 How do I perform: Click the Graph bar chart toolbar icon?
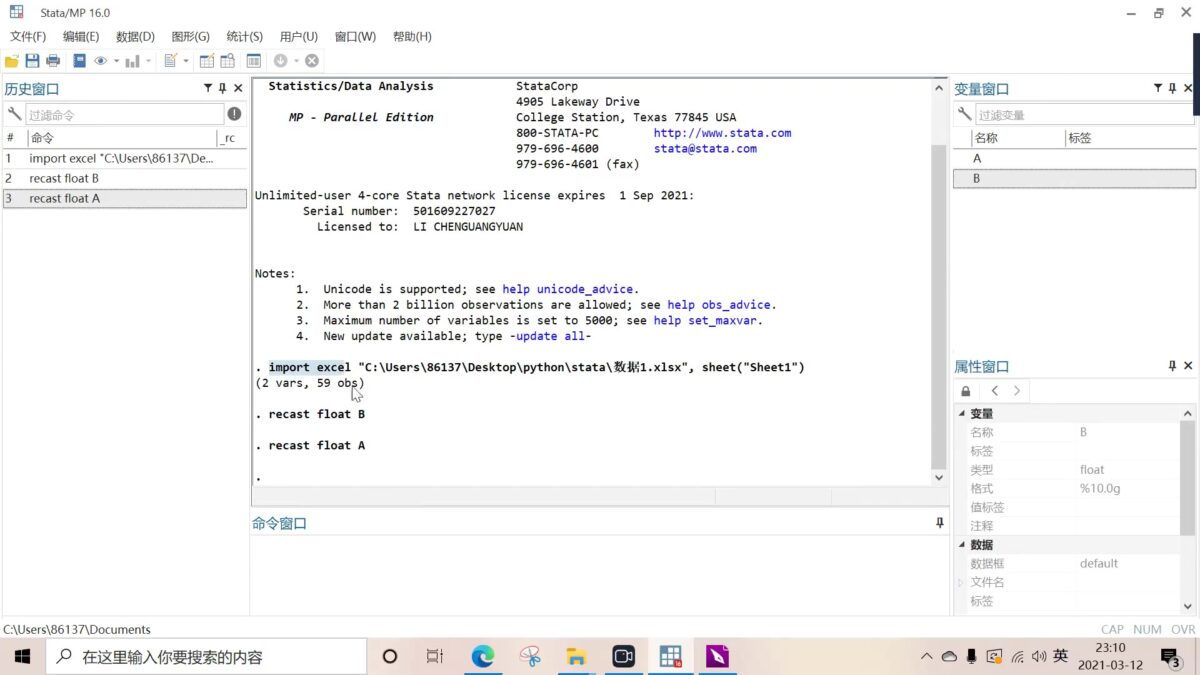tap(132, 61)
